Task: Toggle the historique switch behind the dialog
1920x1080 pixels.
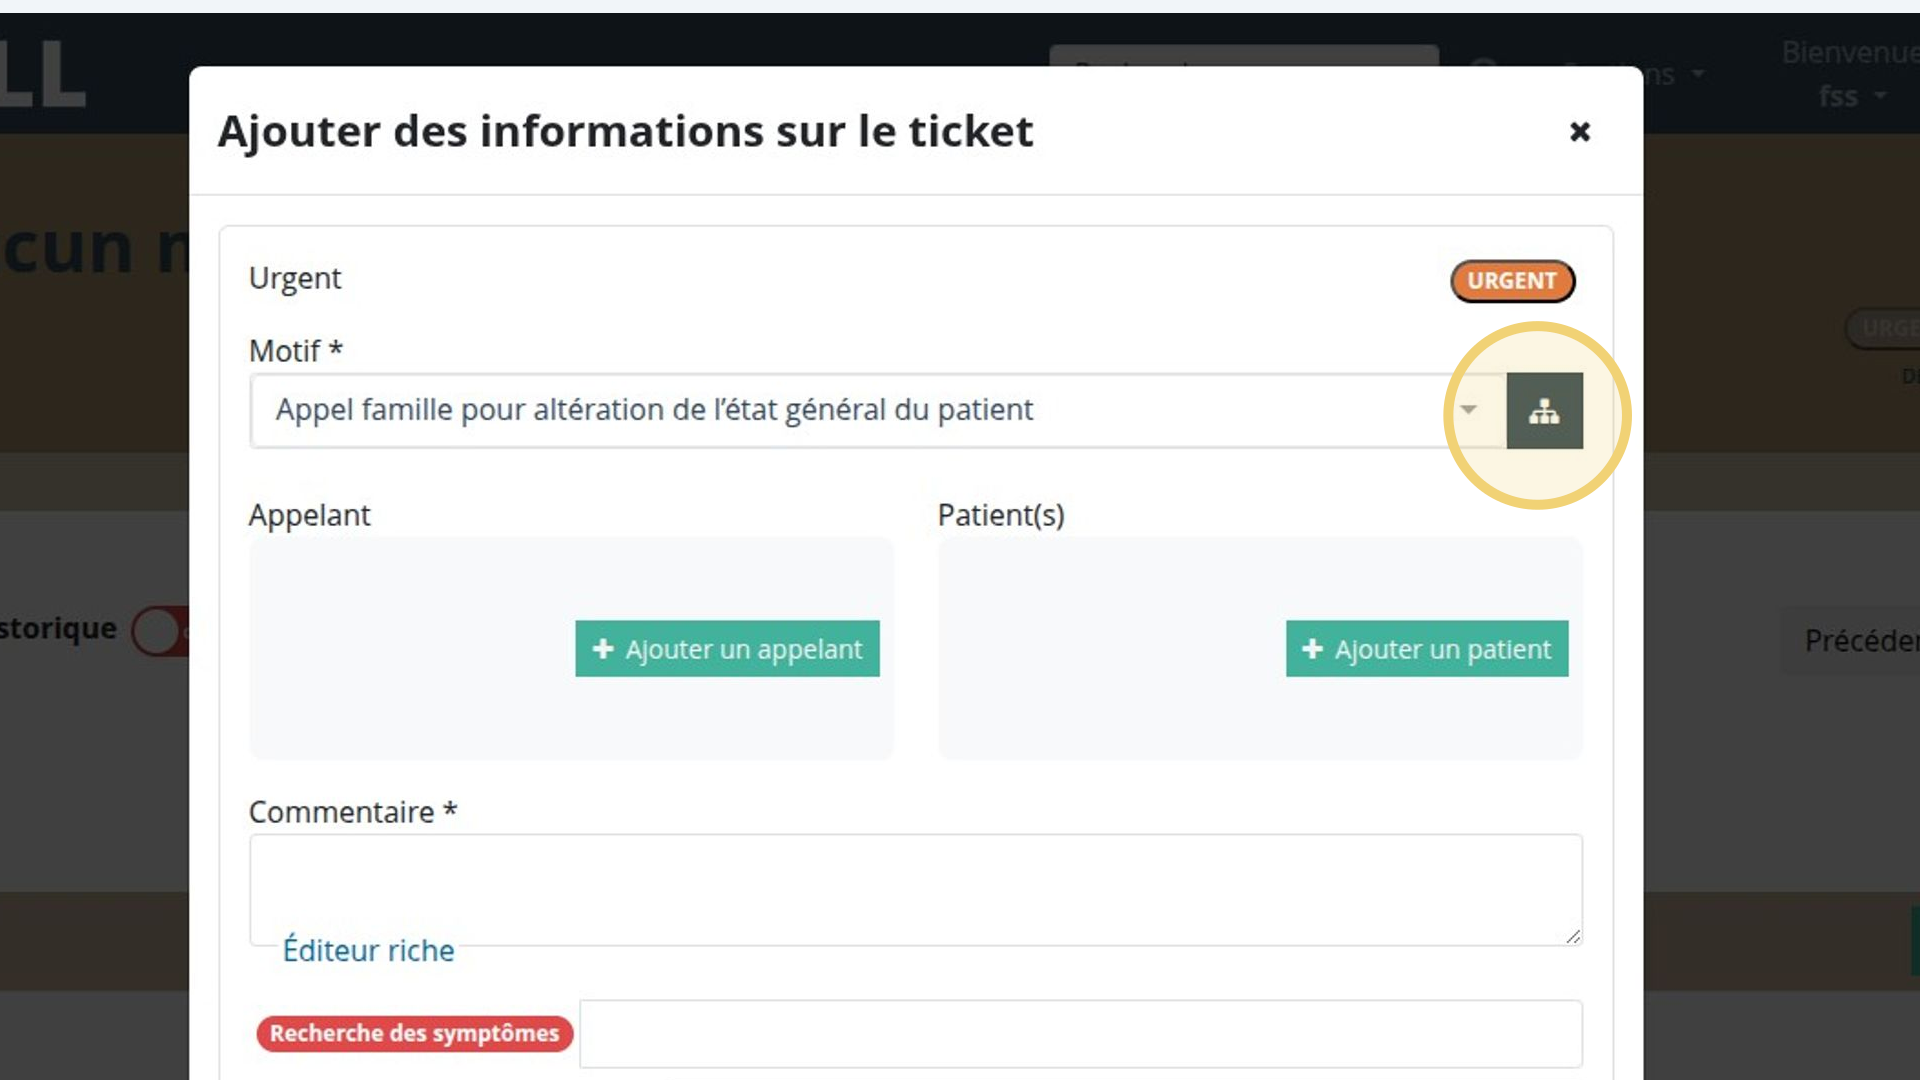Action: coord(160,631)
